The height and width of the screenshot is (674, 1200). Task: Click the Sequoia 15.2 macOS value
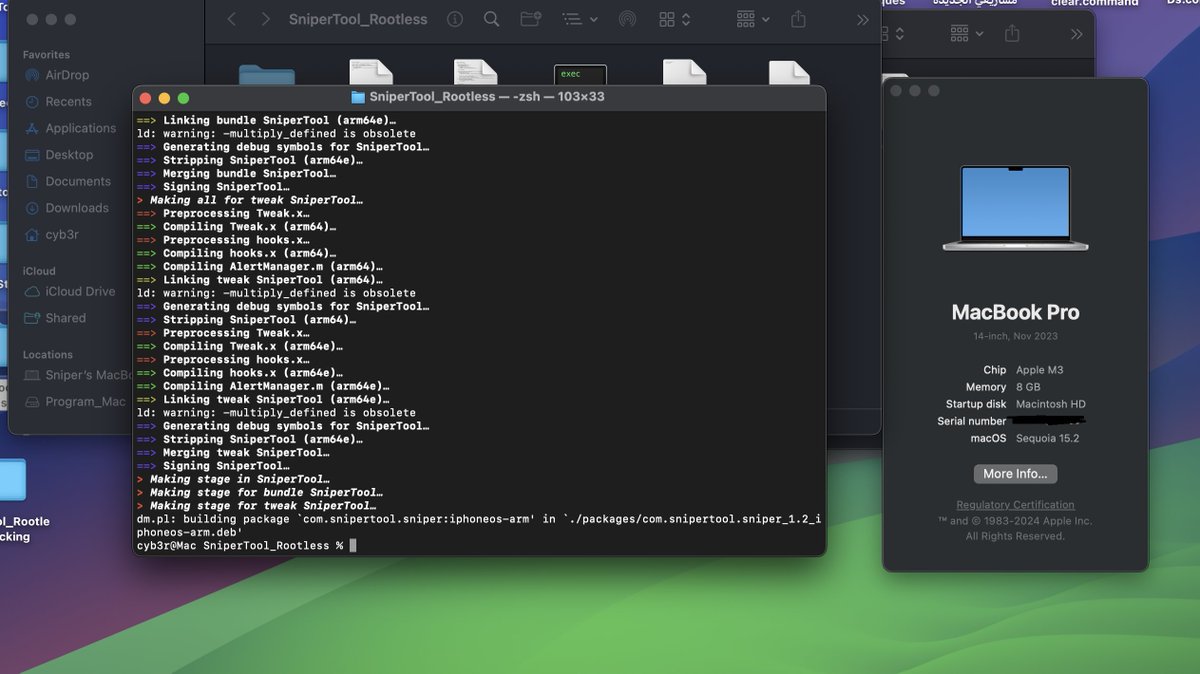pyautogui.click(x=1047, y=438)
